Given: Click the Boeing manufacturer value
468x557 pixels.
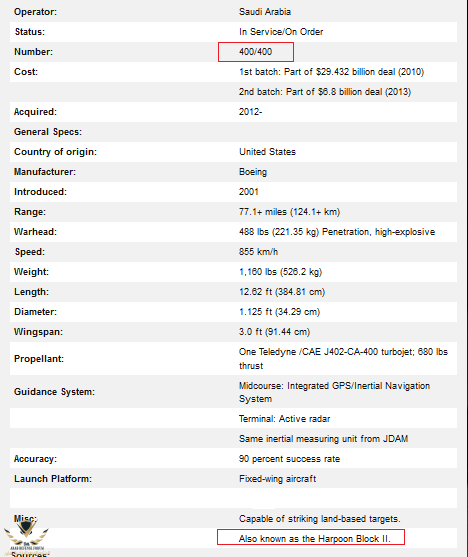Looking at the screenshot, I should click(x=253, y=172).
